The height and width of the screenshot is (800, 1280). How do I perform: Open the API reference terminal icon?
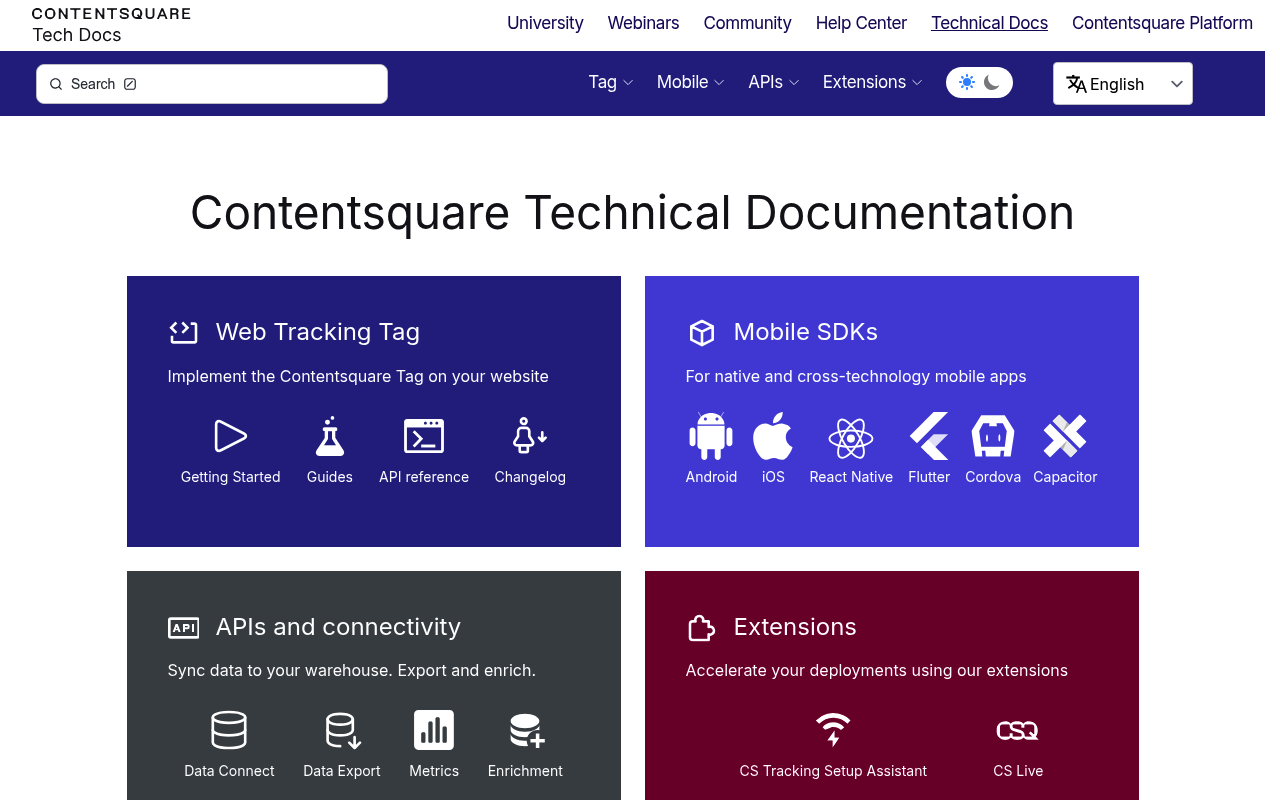(x=424, y=436)
